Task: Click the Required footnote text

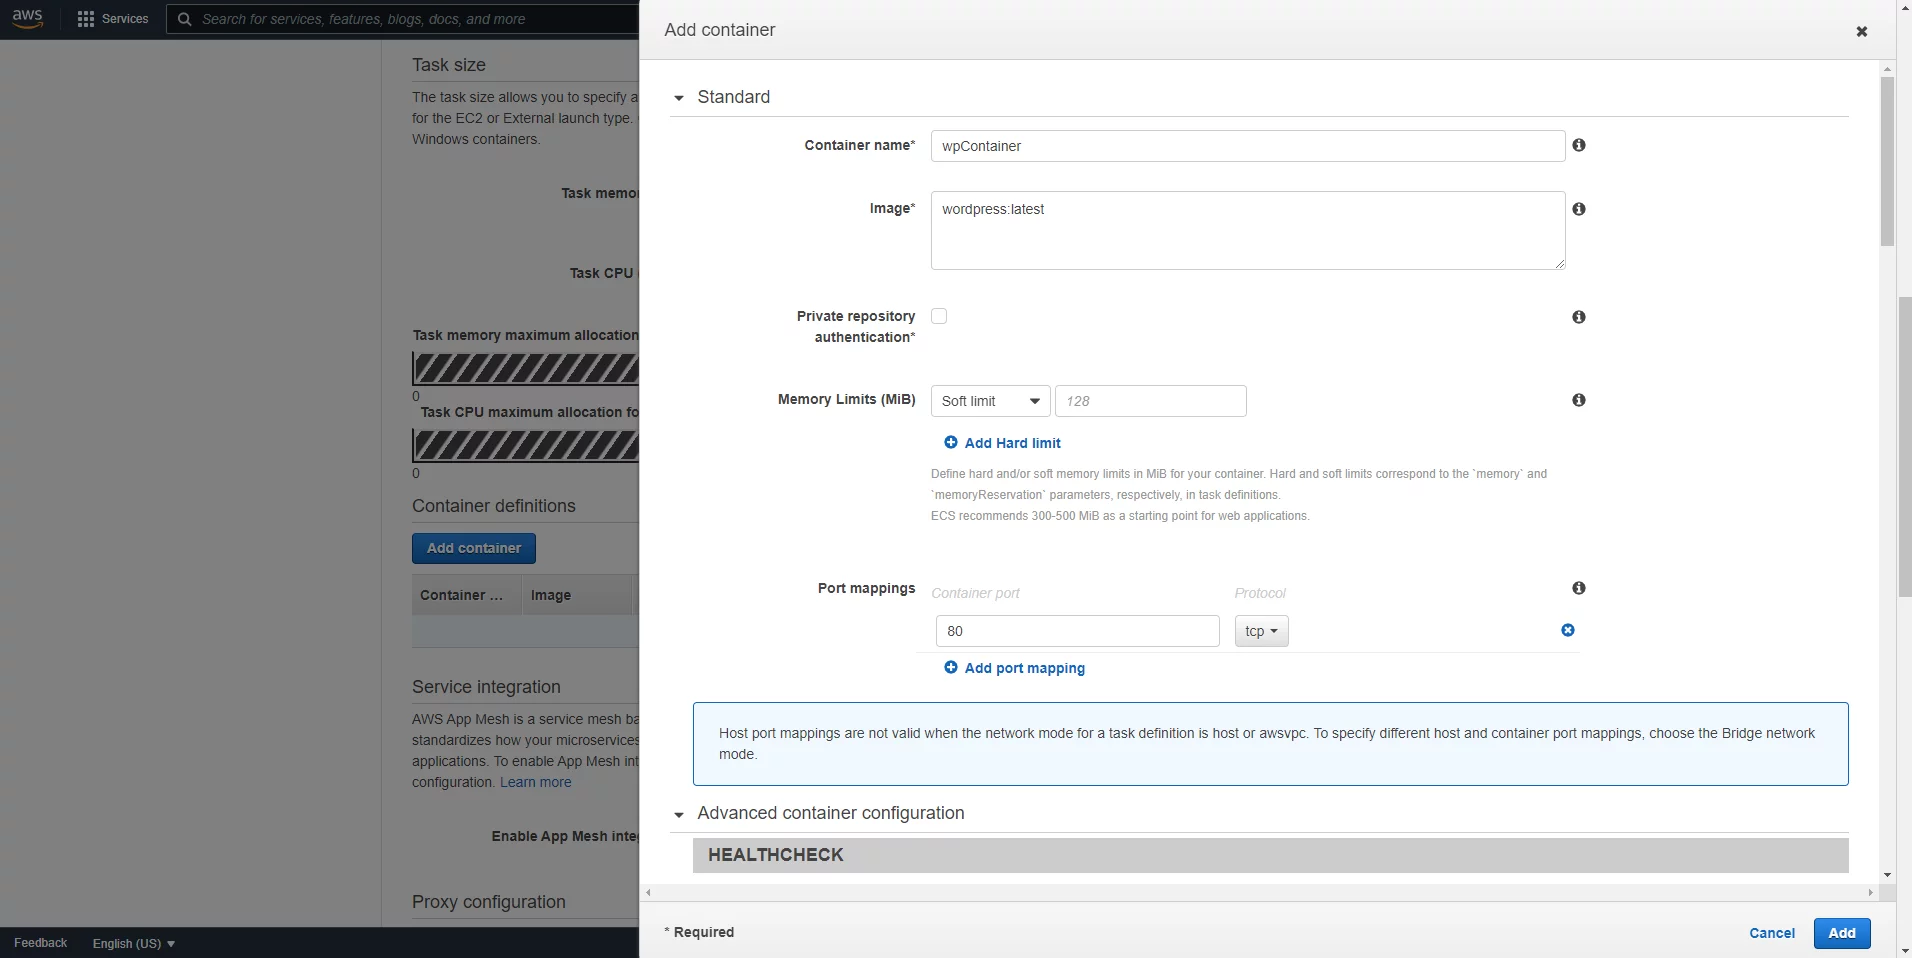Action: [699, 932]
